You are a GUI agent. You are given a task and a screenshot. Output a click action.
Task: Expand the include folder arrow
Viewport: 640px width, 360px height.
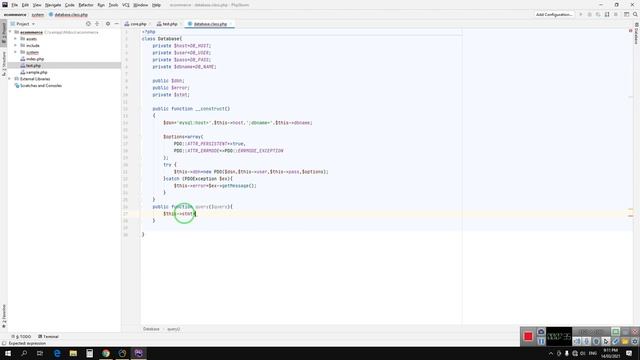[x=16, y=45]
